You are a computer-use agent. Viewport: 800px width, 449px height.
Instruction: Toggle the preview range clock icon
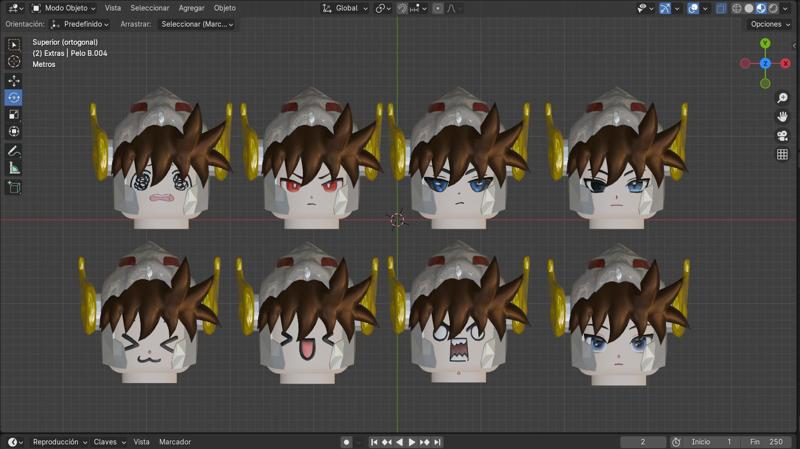[676, 442]
